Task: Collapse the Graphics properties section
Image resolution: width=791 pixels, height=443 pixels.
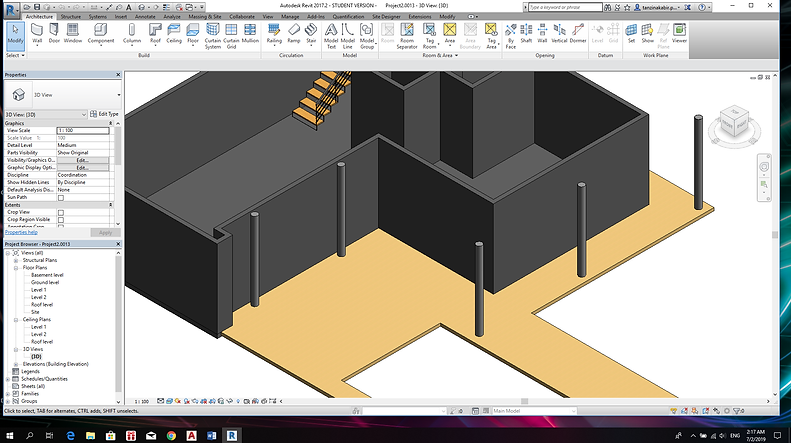Action: click(110, 123)
